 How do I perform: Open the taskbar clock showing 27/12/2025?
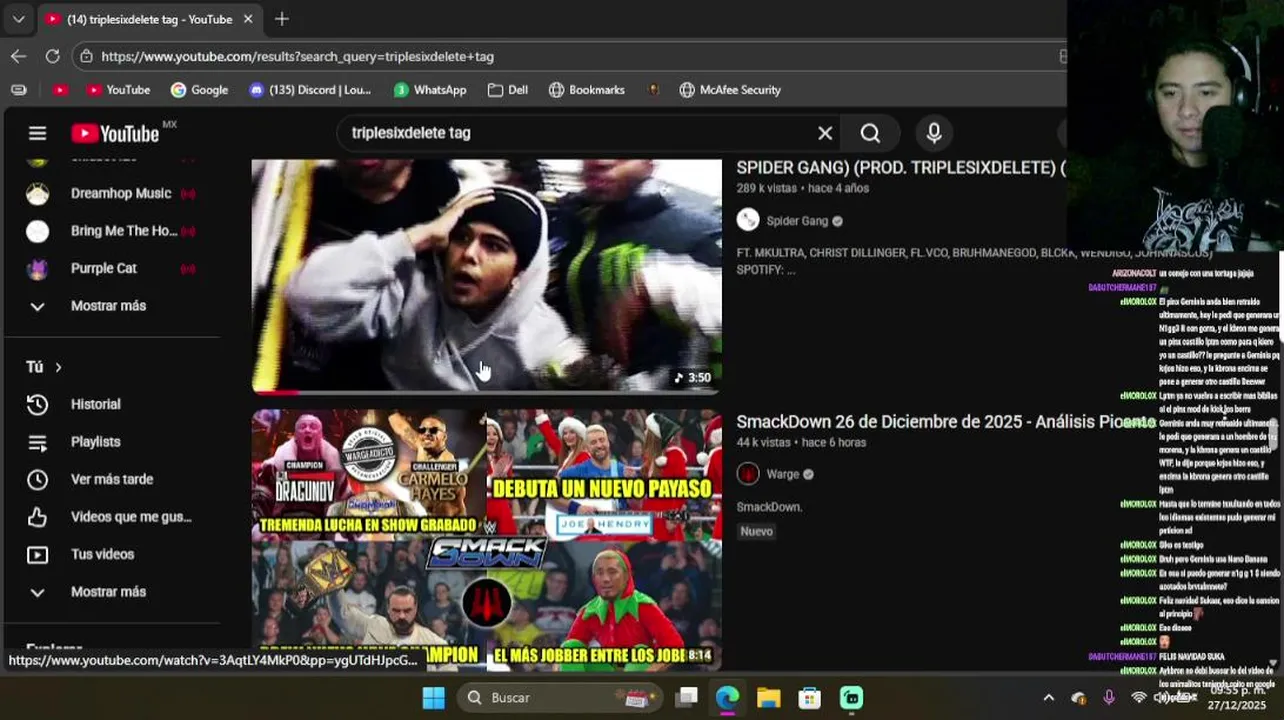pyautogui.click(x=1237, y=697)
